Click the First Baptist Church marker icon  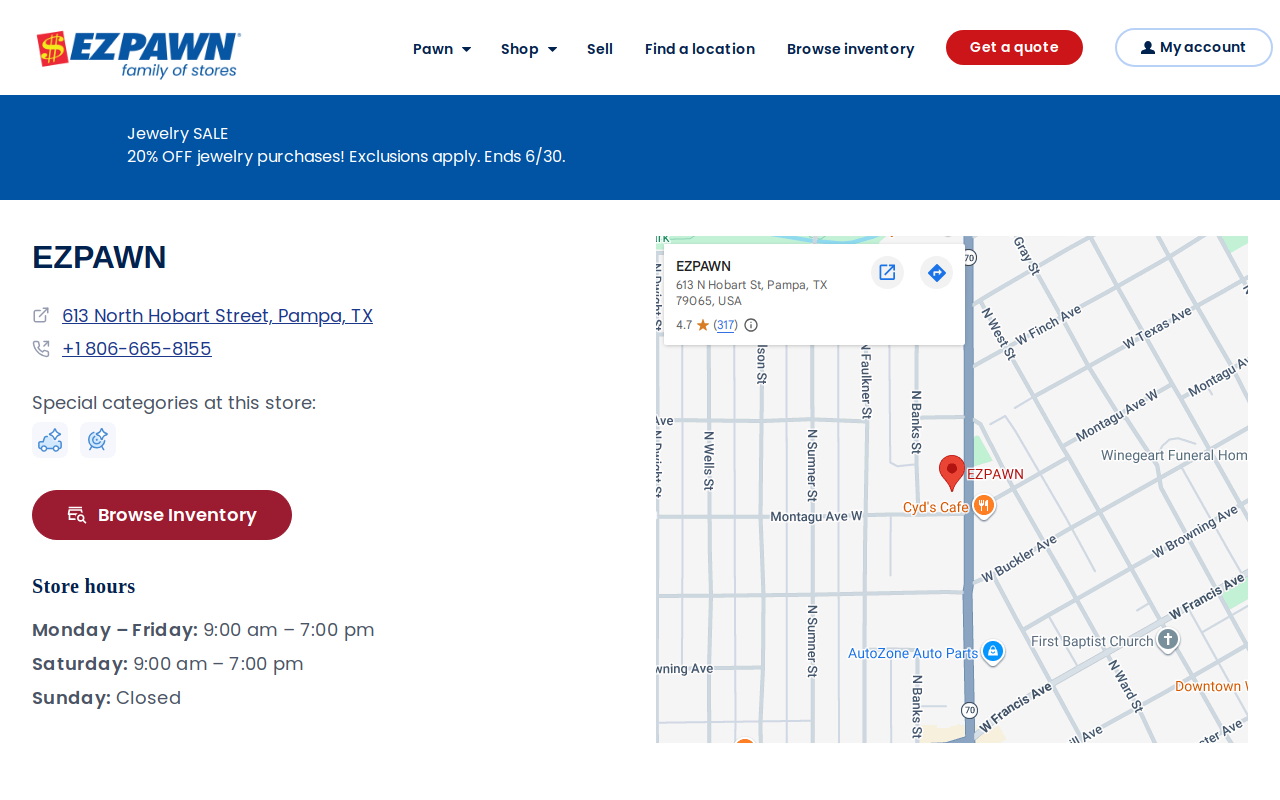(1168, 639)
